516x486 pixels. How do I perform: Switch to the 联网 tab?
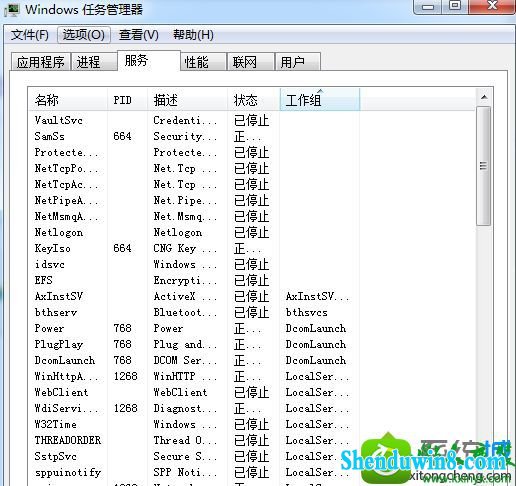[x=251, y=62]
